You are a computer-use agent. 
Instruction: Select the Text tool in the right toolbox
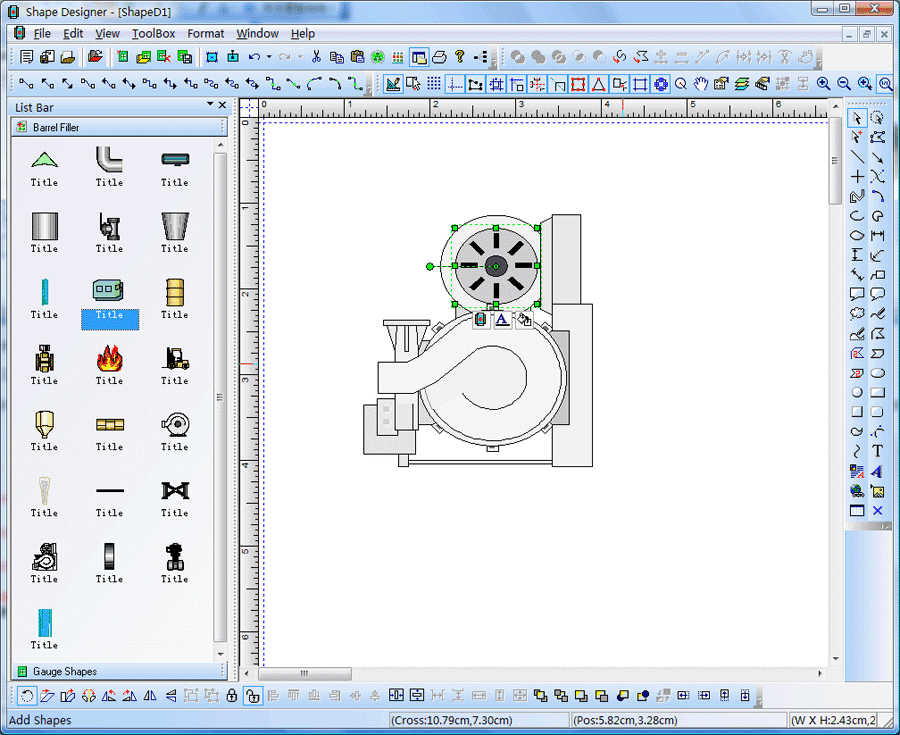click(x=877, y=451)
